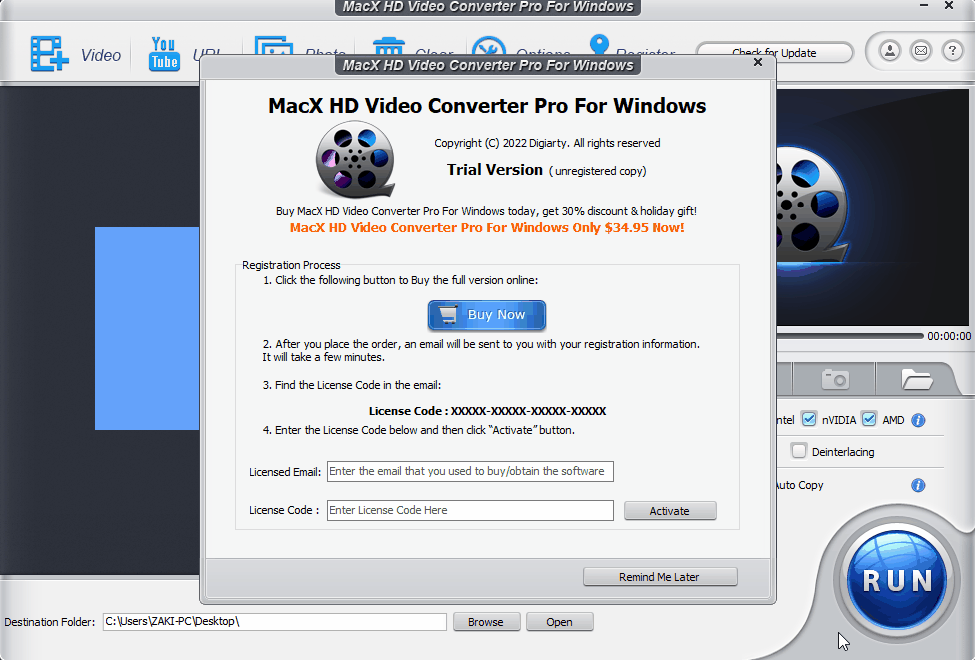Screen dimensions: 975x660
Task: Toggle the nVIDIA checkbox
Action: pyautogui.click(x=808, y=419)
